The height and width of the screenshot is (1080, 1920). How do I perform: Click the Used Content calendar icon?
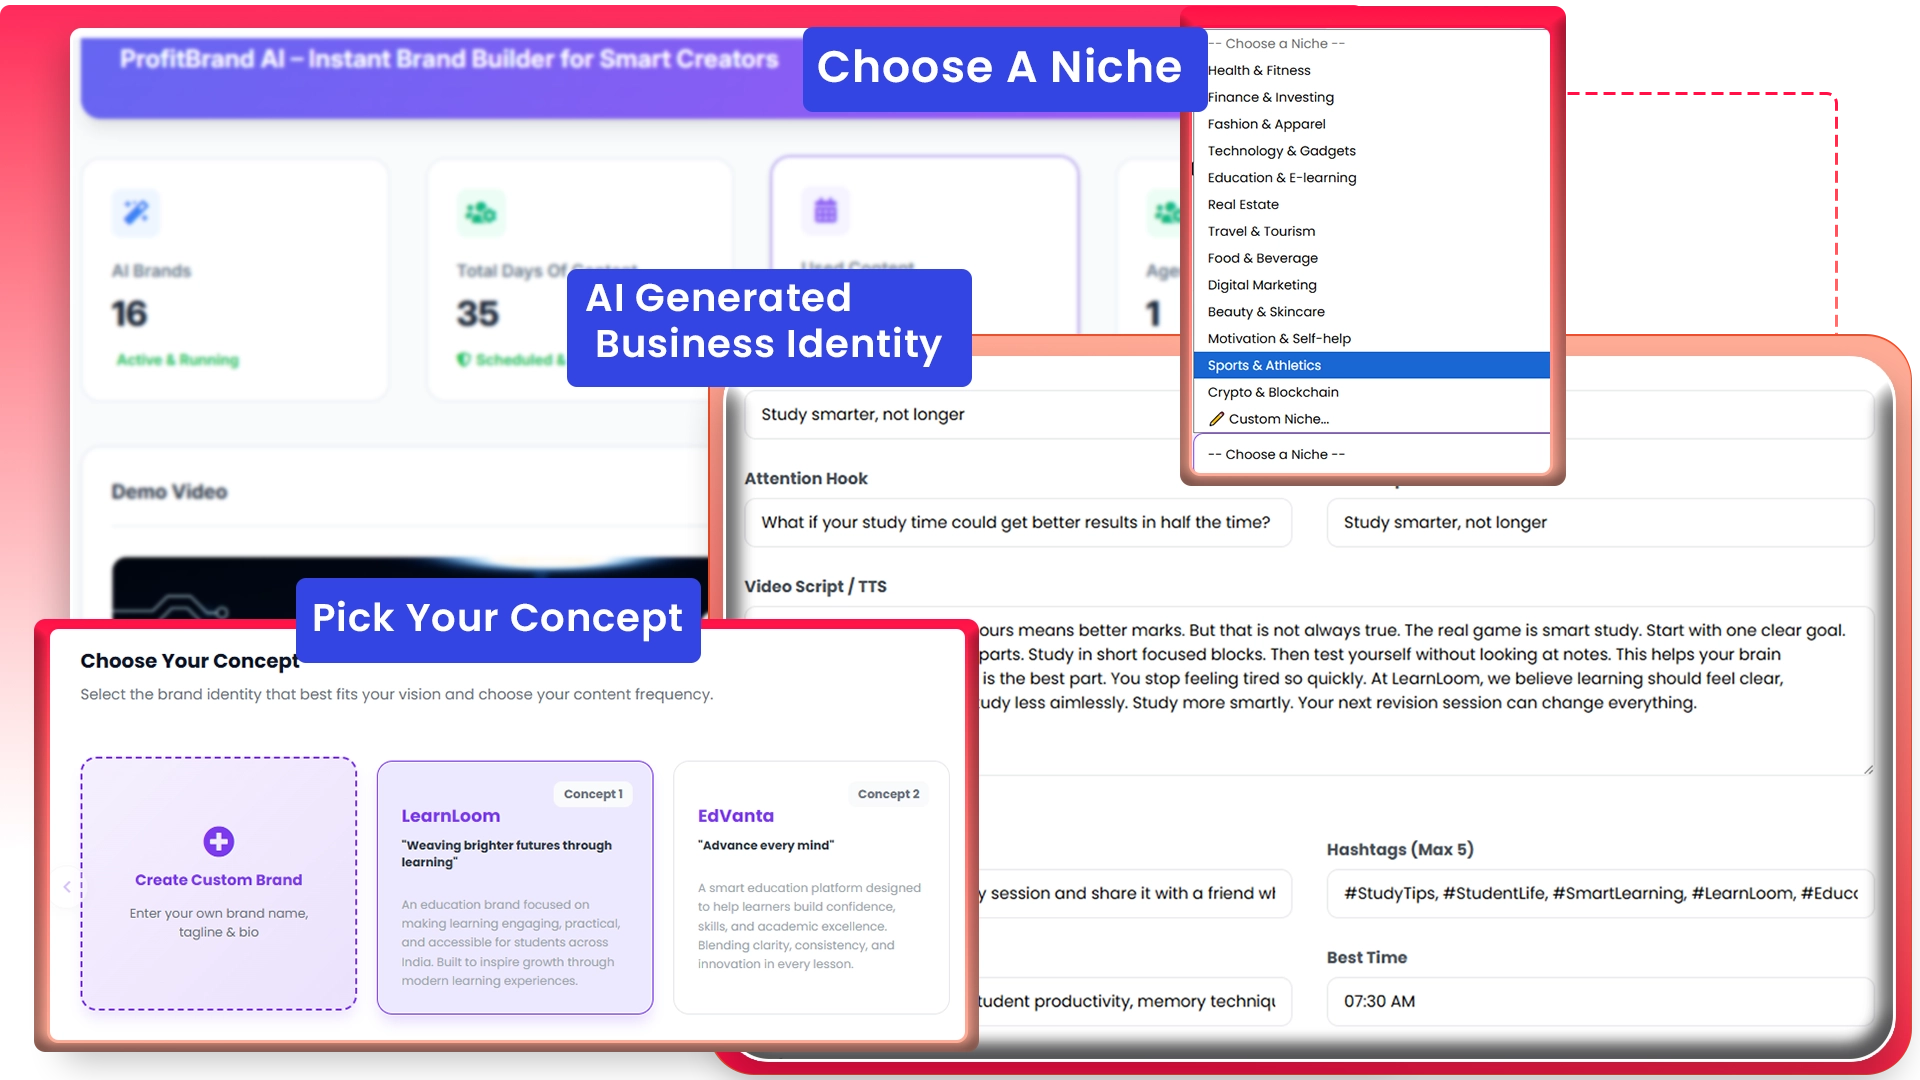(x=825, y=211)
